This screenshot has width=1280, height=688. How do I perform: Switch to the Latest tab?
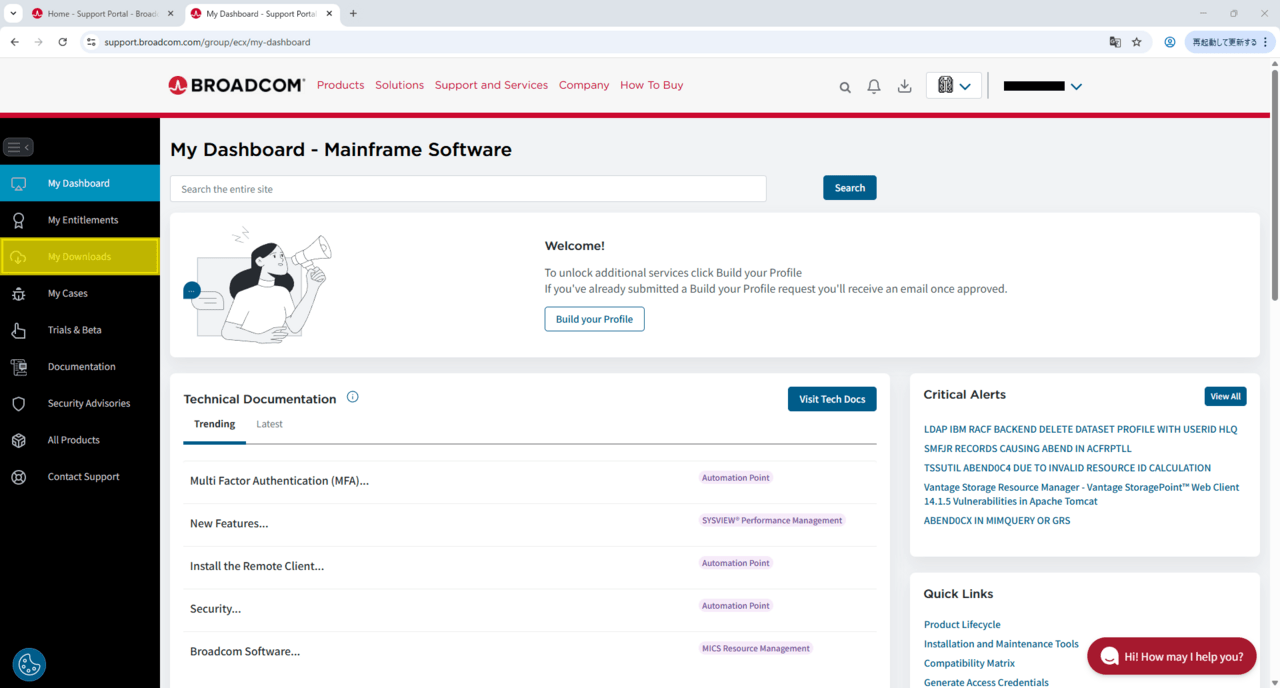tap(269, 424)
